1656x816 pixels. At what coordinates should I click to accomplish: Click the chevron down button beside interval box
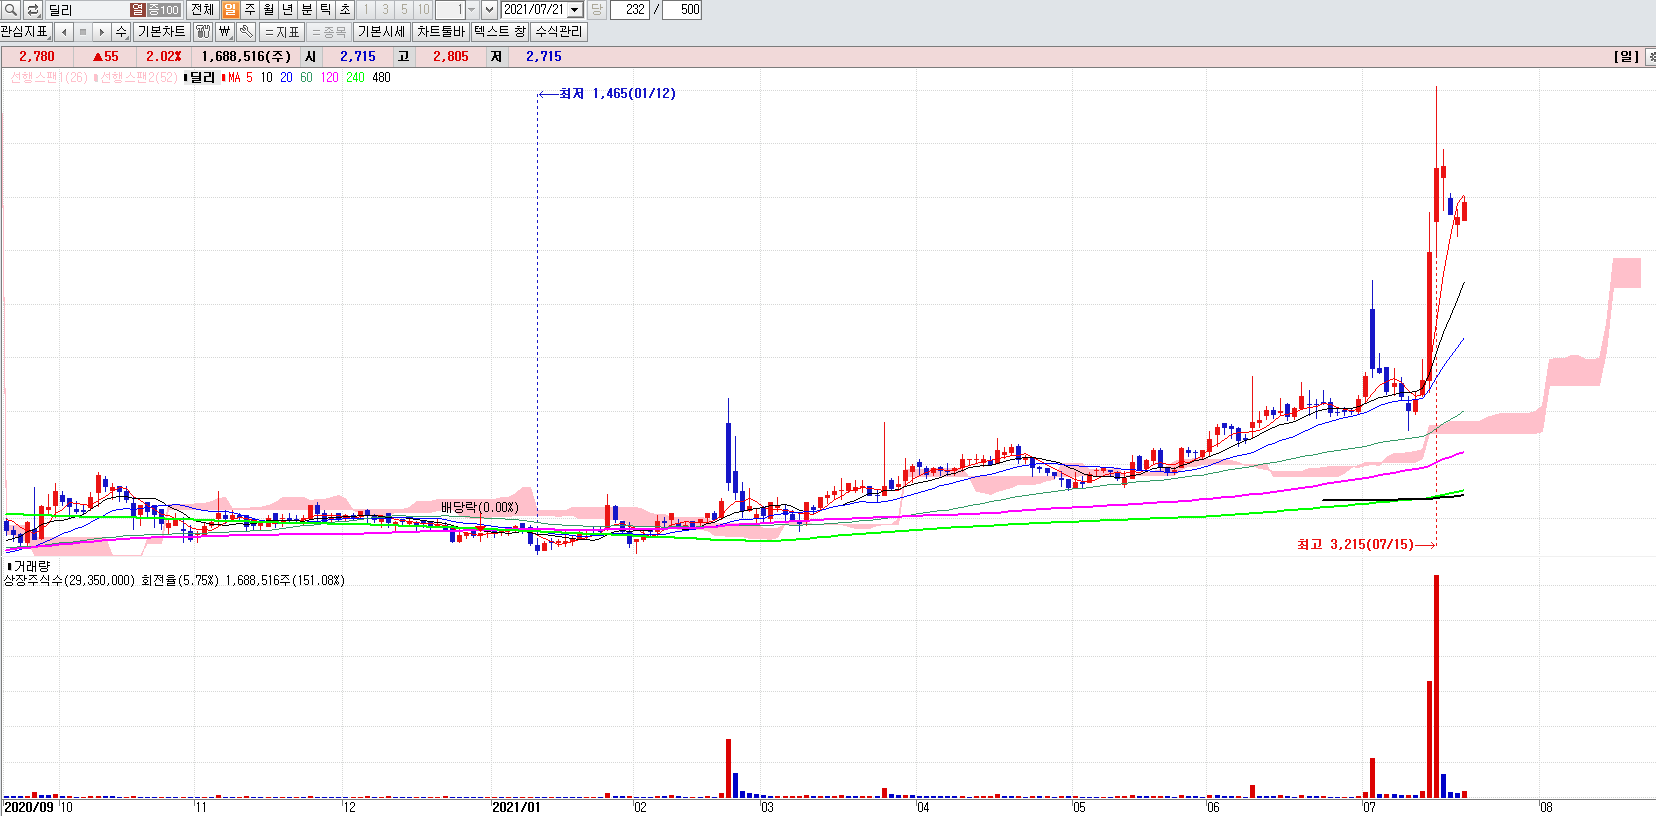point(489,10)
